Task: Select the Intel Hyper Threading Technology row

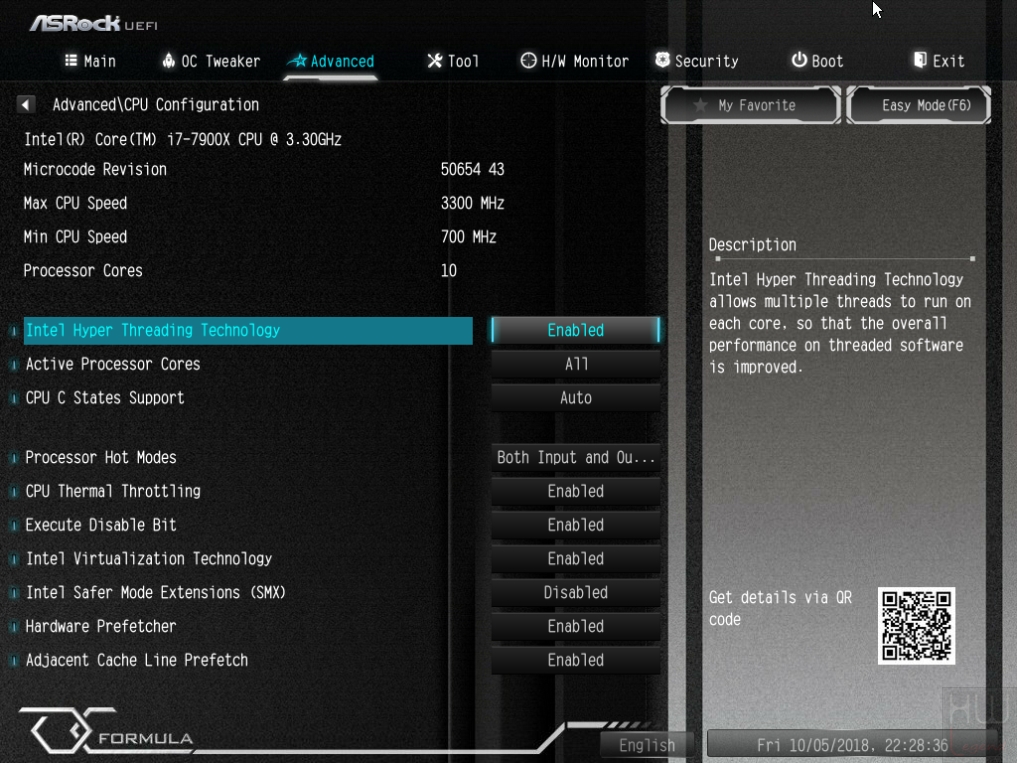Action: point(248,330)
